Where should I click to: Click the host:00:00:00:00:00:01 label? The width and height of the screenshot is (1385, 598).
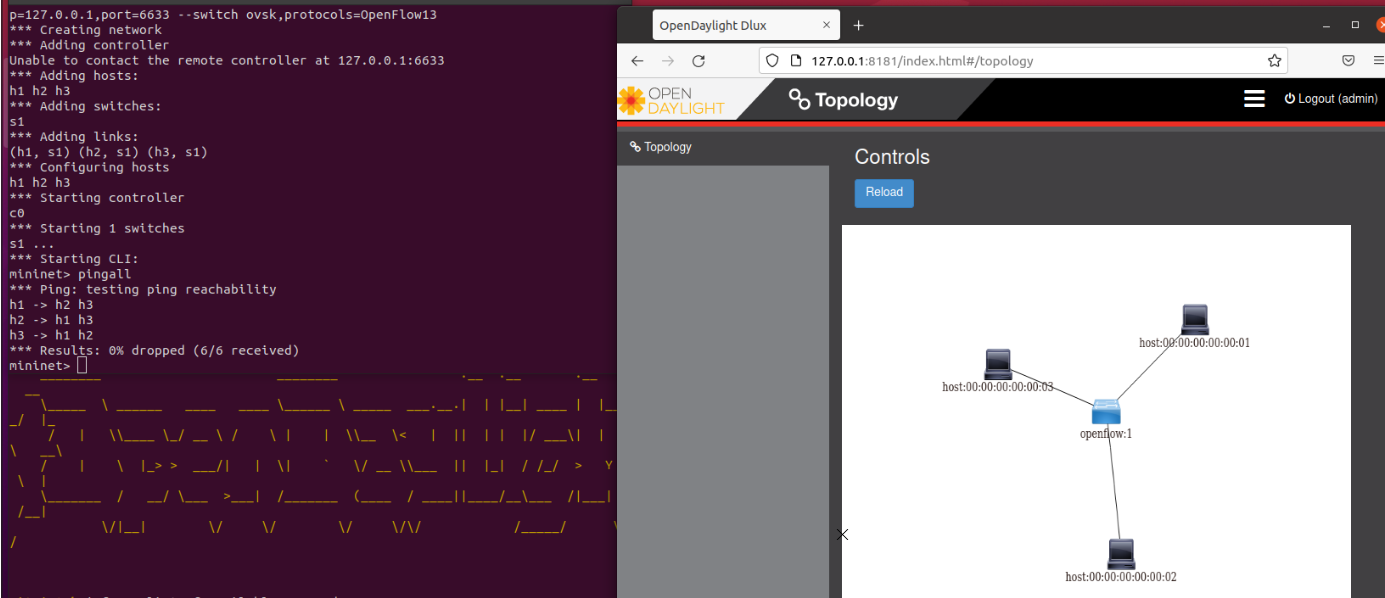coord(1194,342)
